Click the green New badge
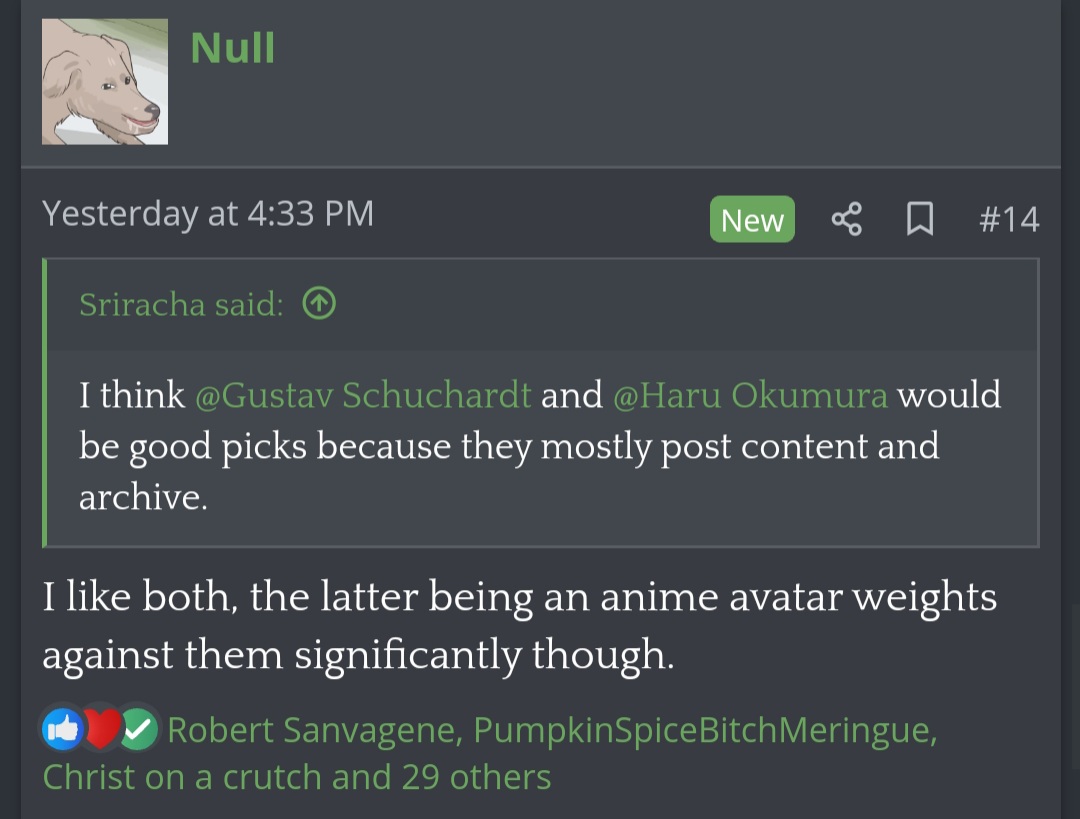The width and height of the screenshot is (1080, 819). [752, 219]
